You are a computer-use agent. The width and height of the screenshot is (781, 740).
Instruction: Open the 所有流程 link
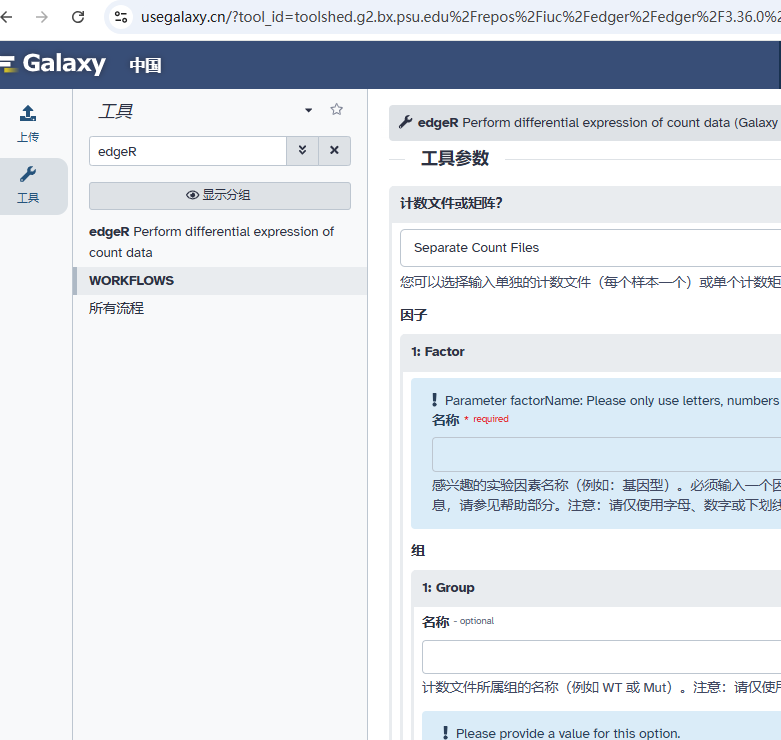point(117,308)
